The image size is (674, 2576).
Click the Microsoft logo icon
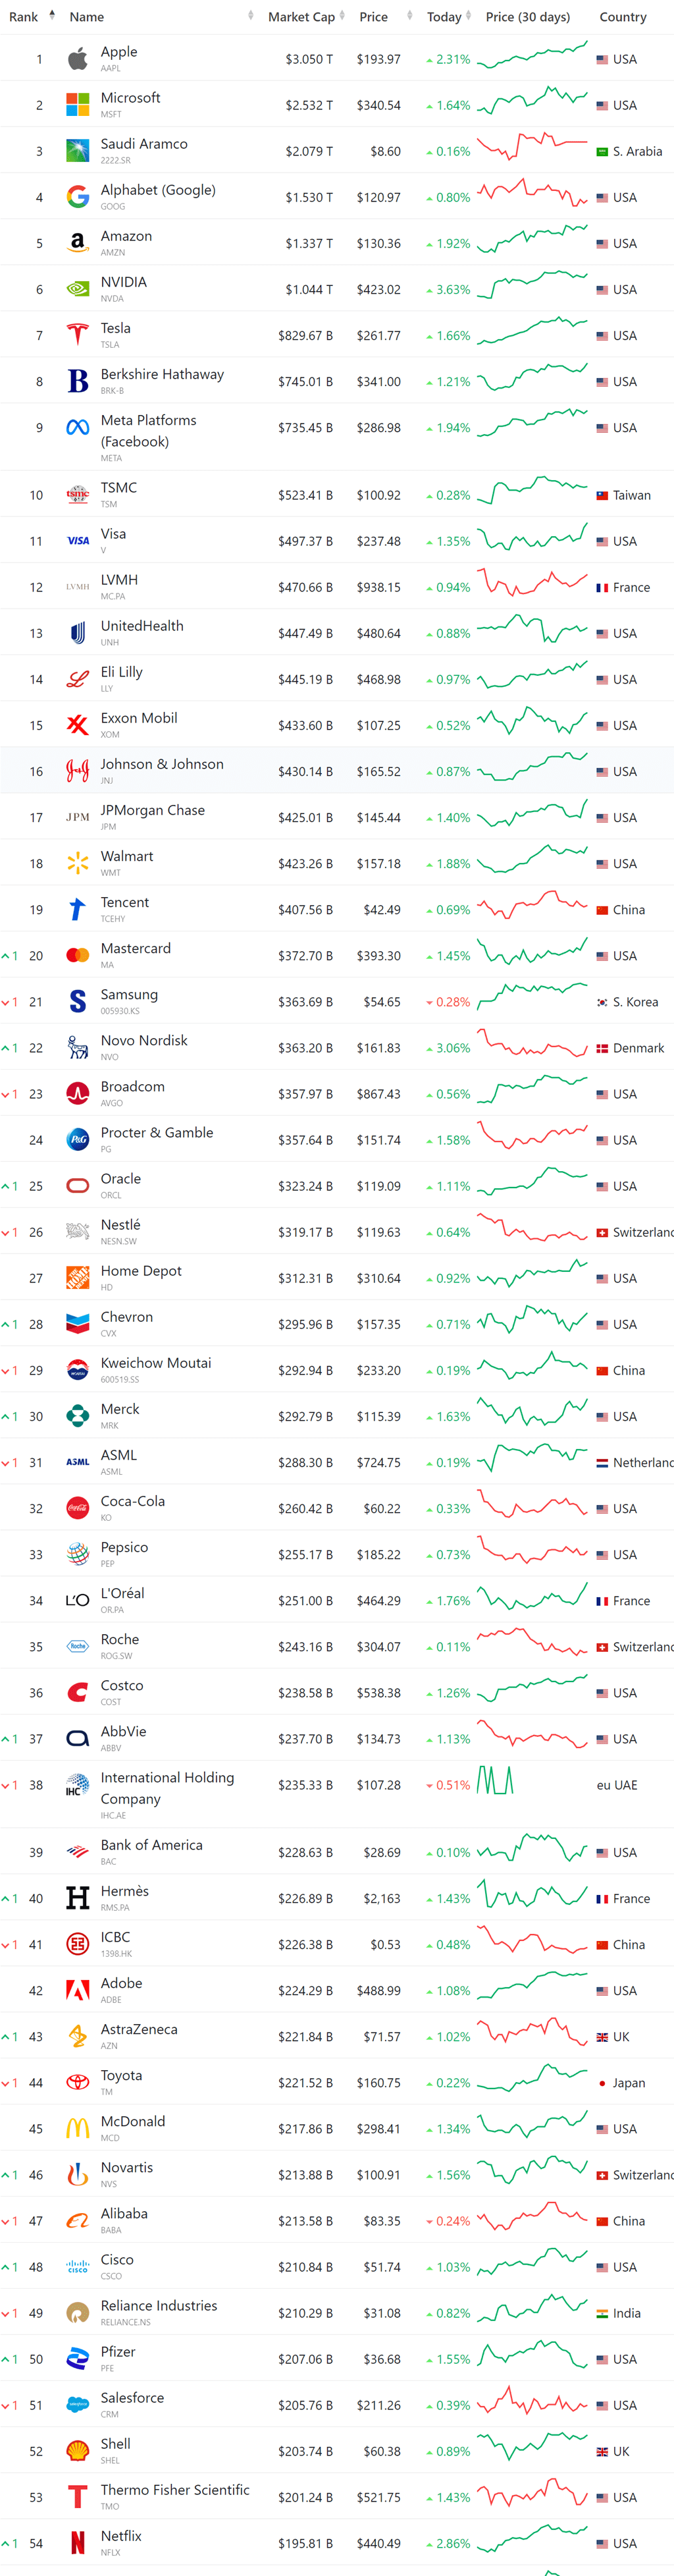[x=77, y=105]
